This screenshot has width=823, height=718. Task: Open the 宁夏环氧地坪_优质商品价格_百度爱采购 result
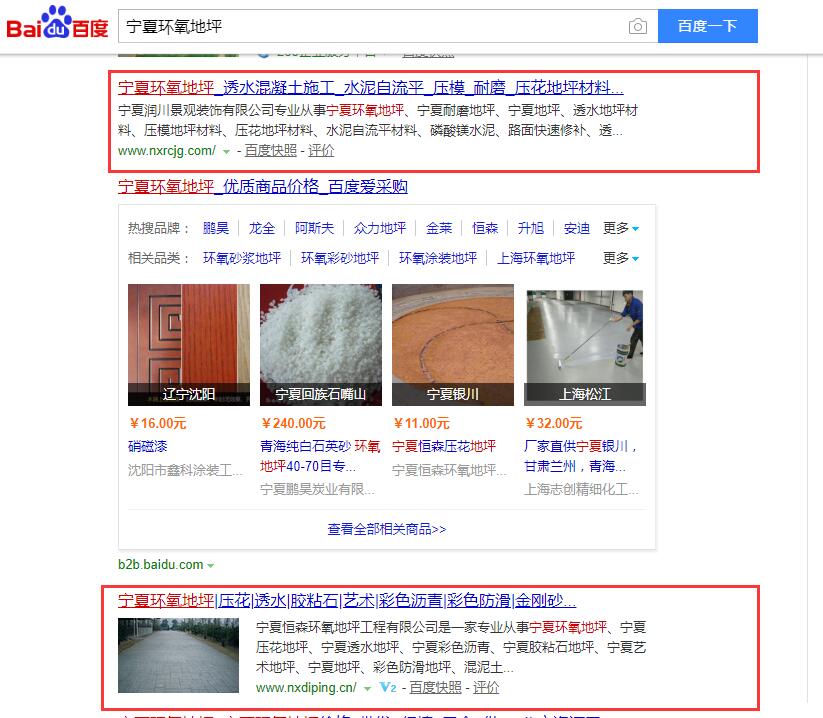tap(263, 186)
